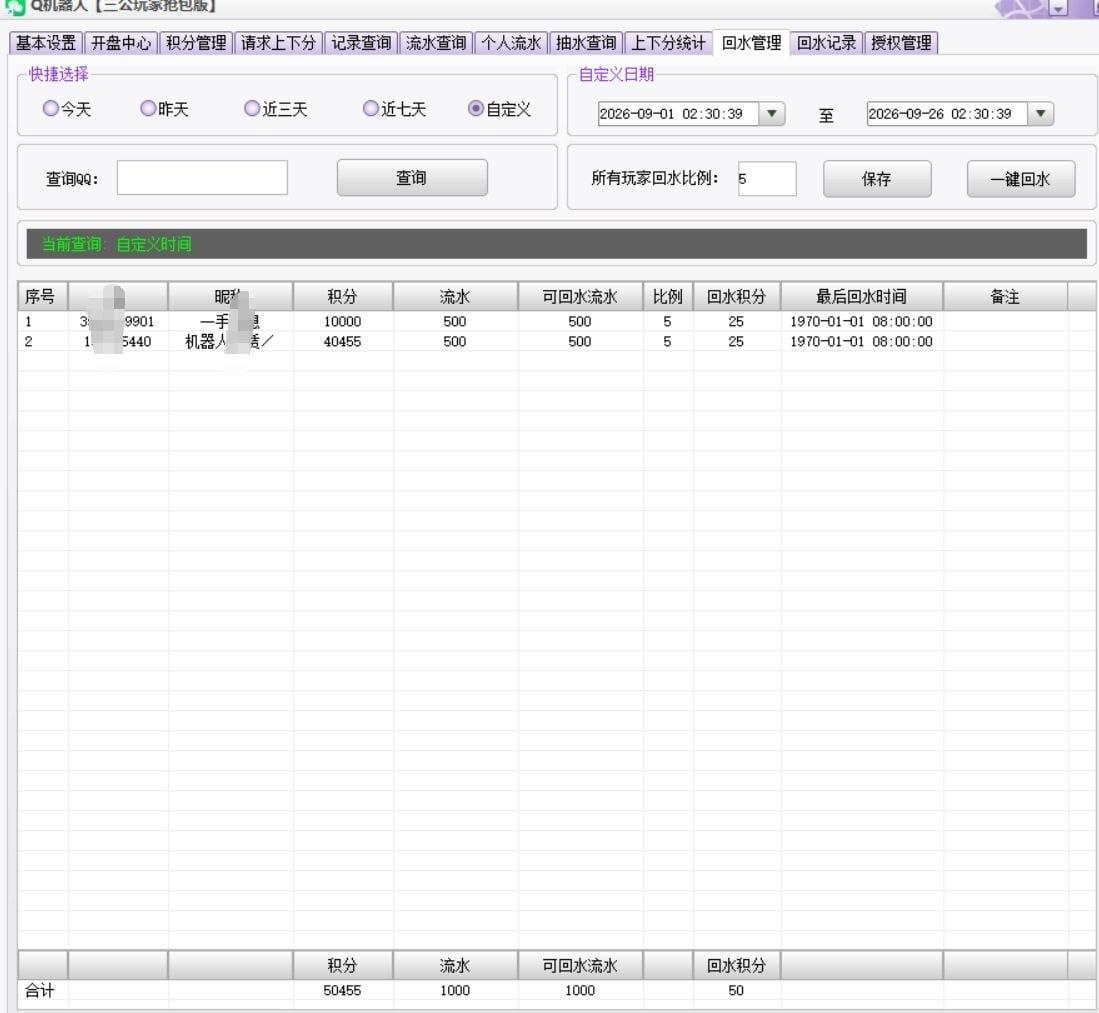Click the 最后回水时间 column header
This screenshot has width=1099, height=1013.
pos(861,297)
